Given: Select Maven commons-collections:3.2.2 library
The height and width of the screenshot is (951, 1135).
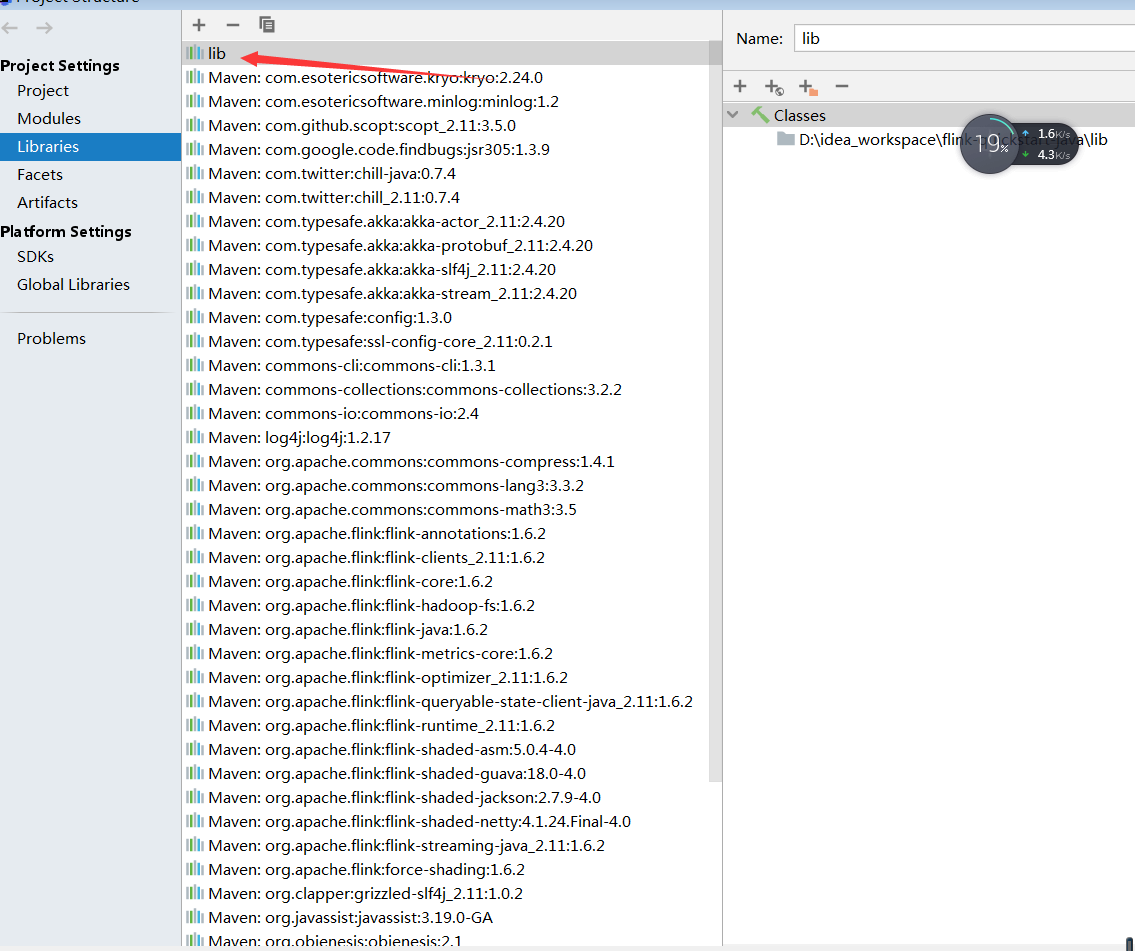Looking at the screenshot, I should point(445,389).
